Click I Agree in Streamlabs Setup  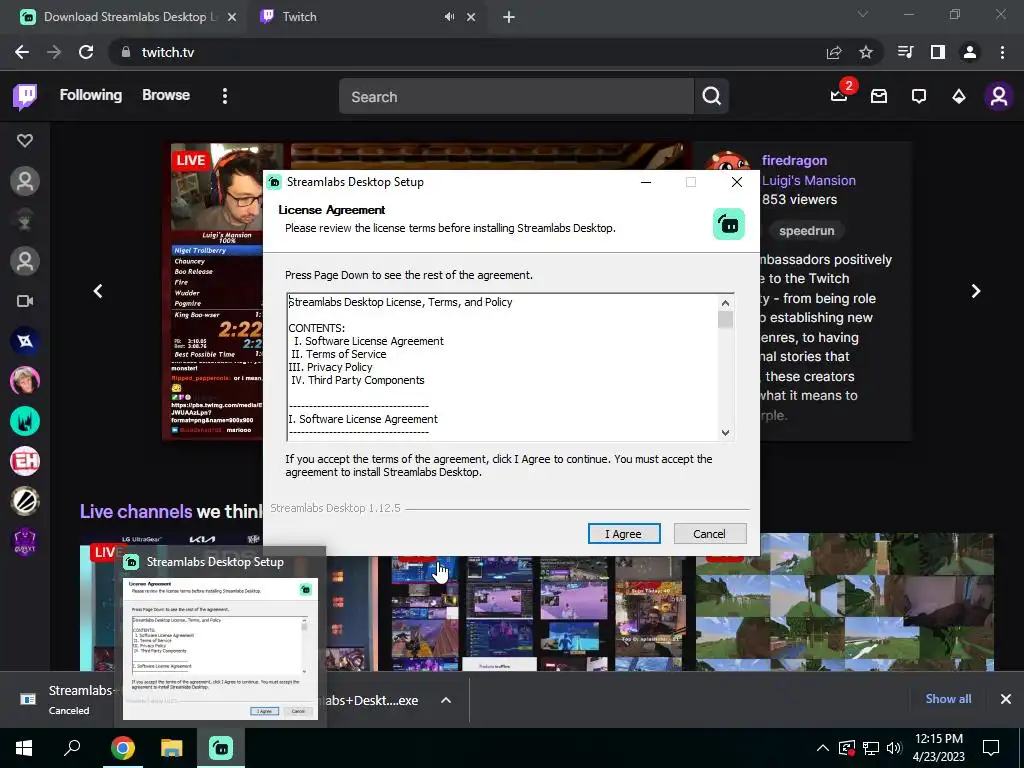tap(624, 534)
